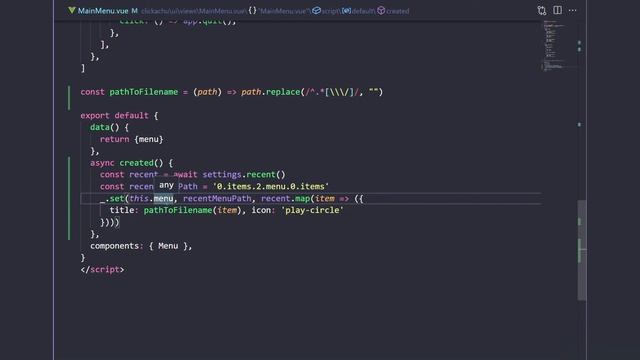640x360 pixels.
Task: Click the curly braces breadcrumb icon
Action: [253, 11]
